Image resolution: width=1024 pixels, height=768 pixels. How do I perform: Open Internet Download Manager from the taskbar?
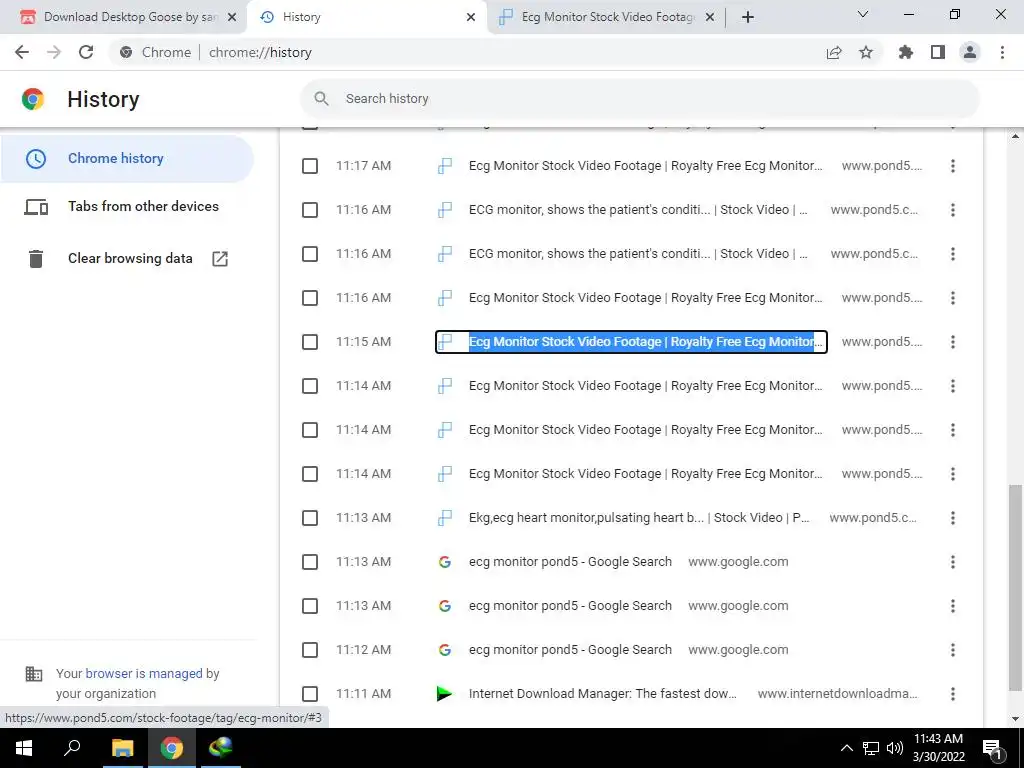pyautogui.click(x=221, y=748)
